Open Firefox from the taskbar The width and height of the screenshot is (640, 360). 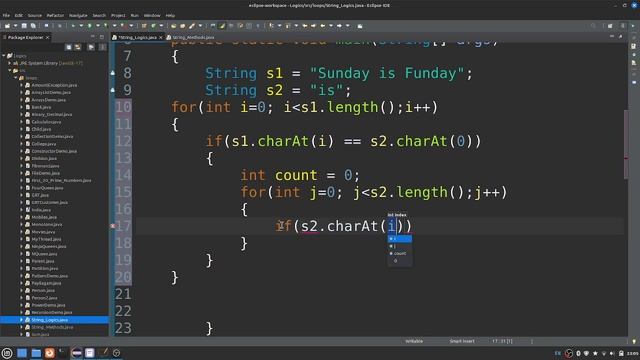(x=50, y=353)
